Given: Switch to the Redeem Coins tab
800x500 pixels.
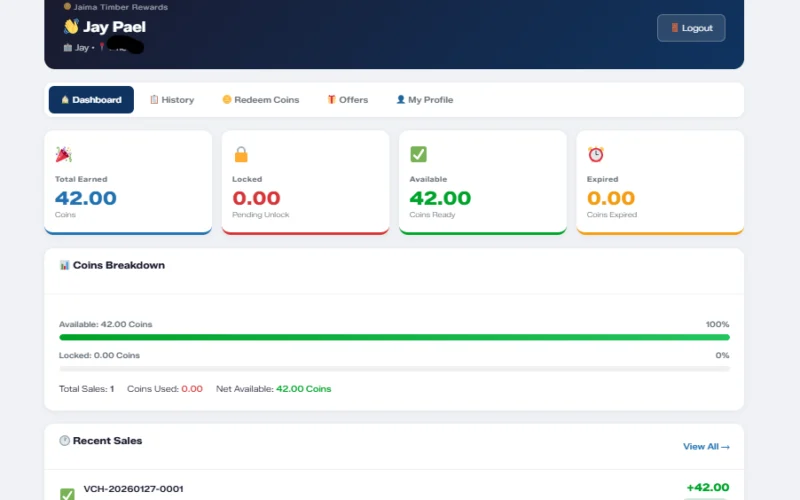Looking at the screenshot, I should (x=260, y=100).
